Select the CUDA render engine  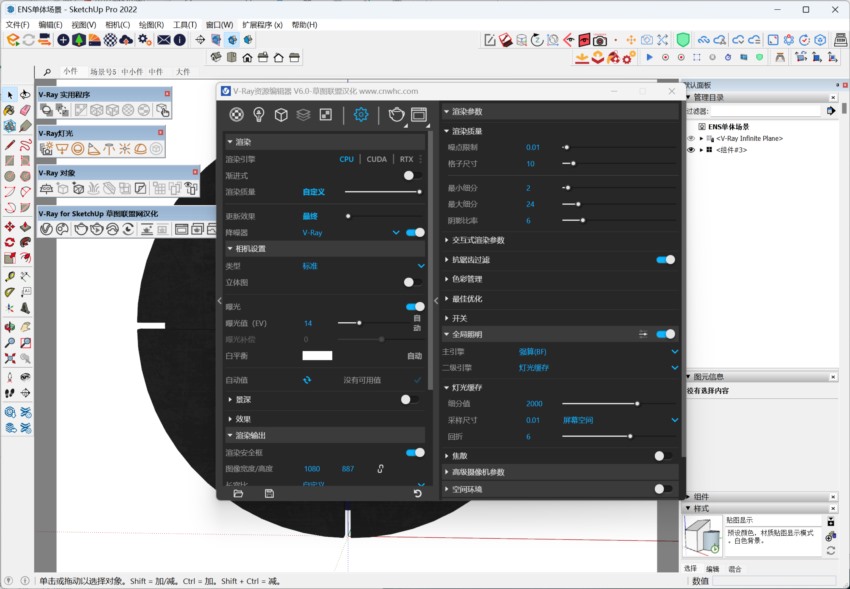click(376, 159)
